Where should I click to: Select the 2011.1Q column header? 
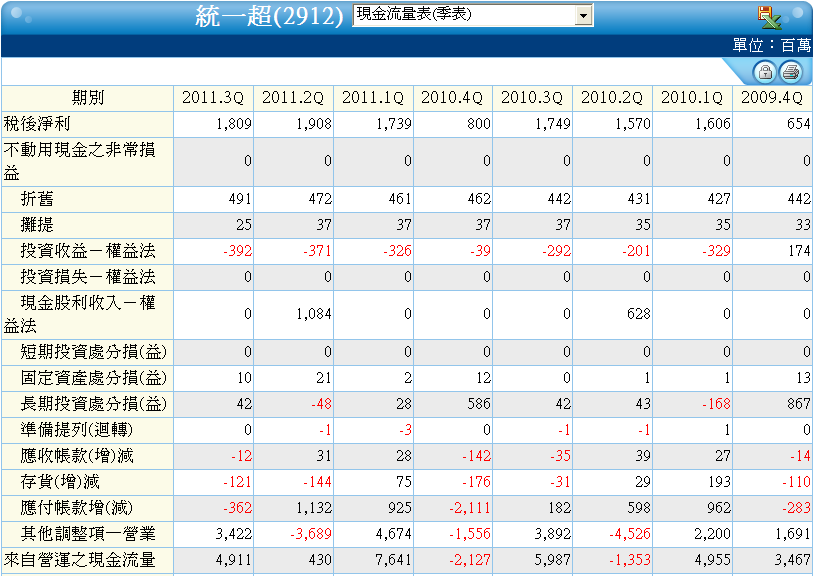(373, 98)
